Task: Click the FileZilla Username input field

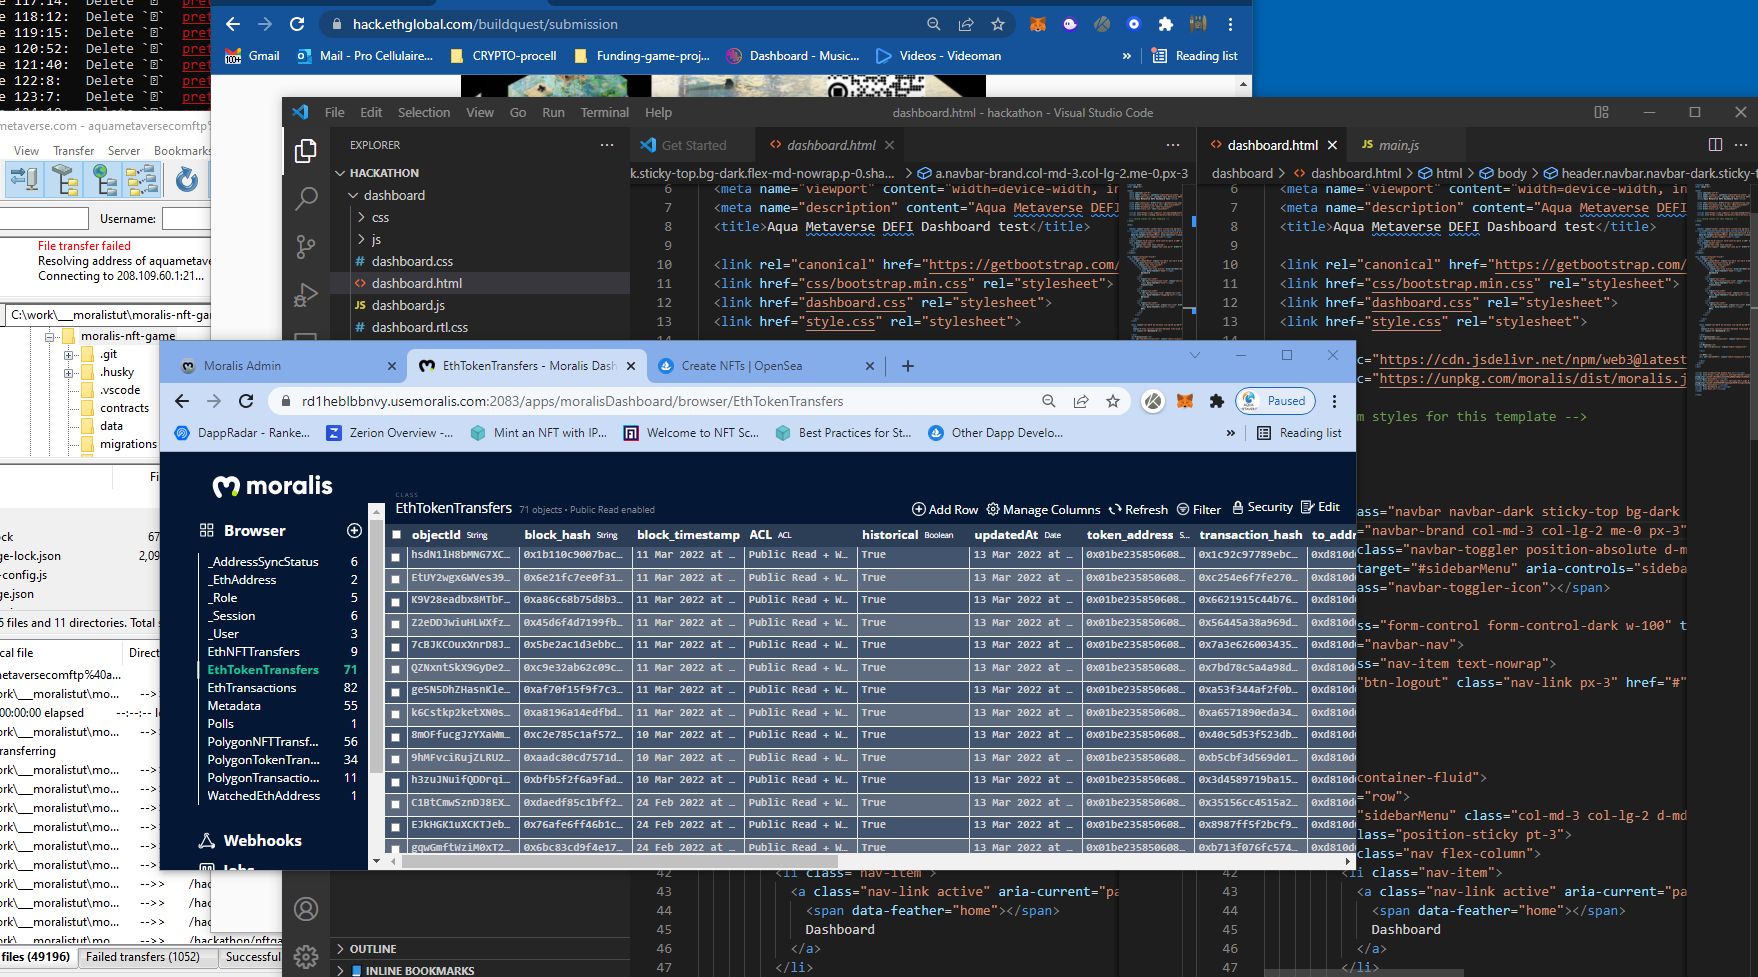Action: coord(186,218)
